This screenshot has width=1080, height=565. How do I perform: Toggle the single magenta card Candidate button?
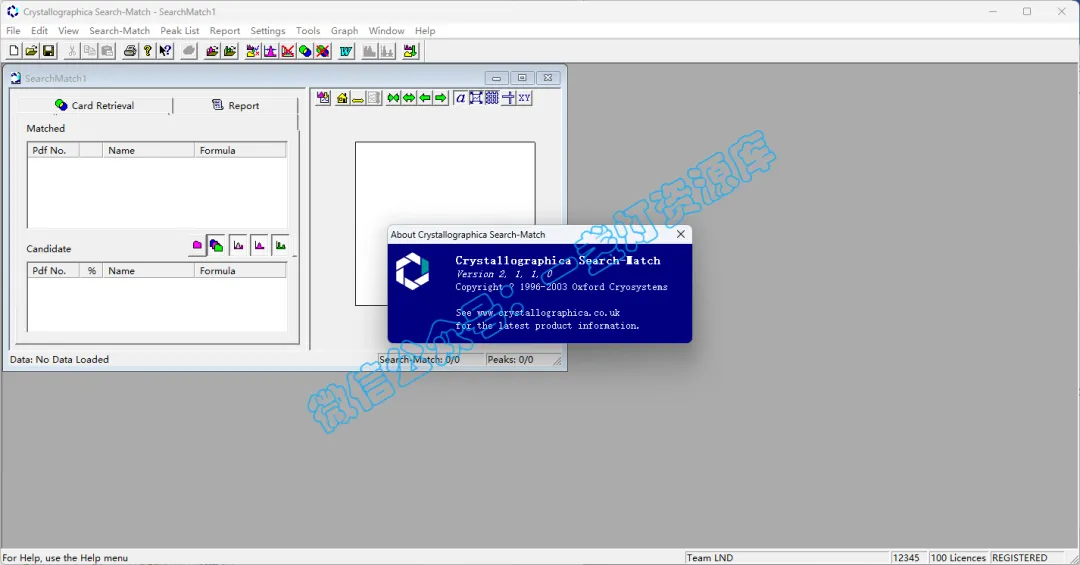pos(197,245)
